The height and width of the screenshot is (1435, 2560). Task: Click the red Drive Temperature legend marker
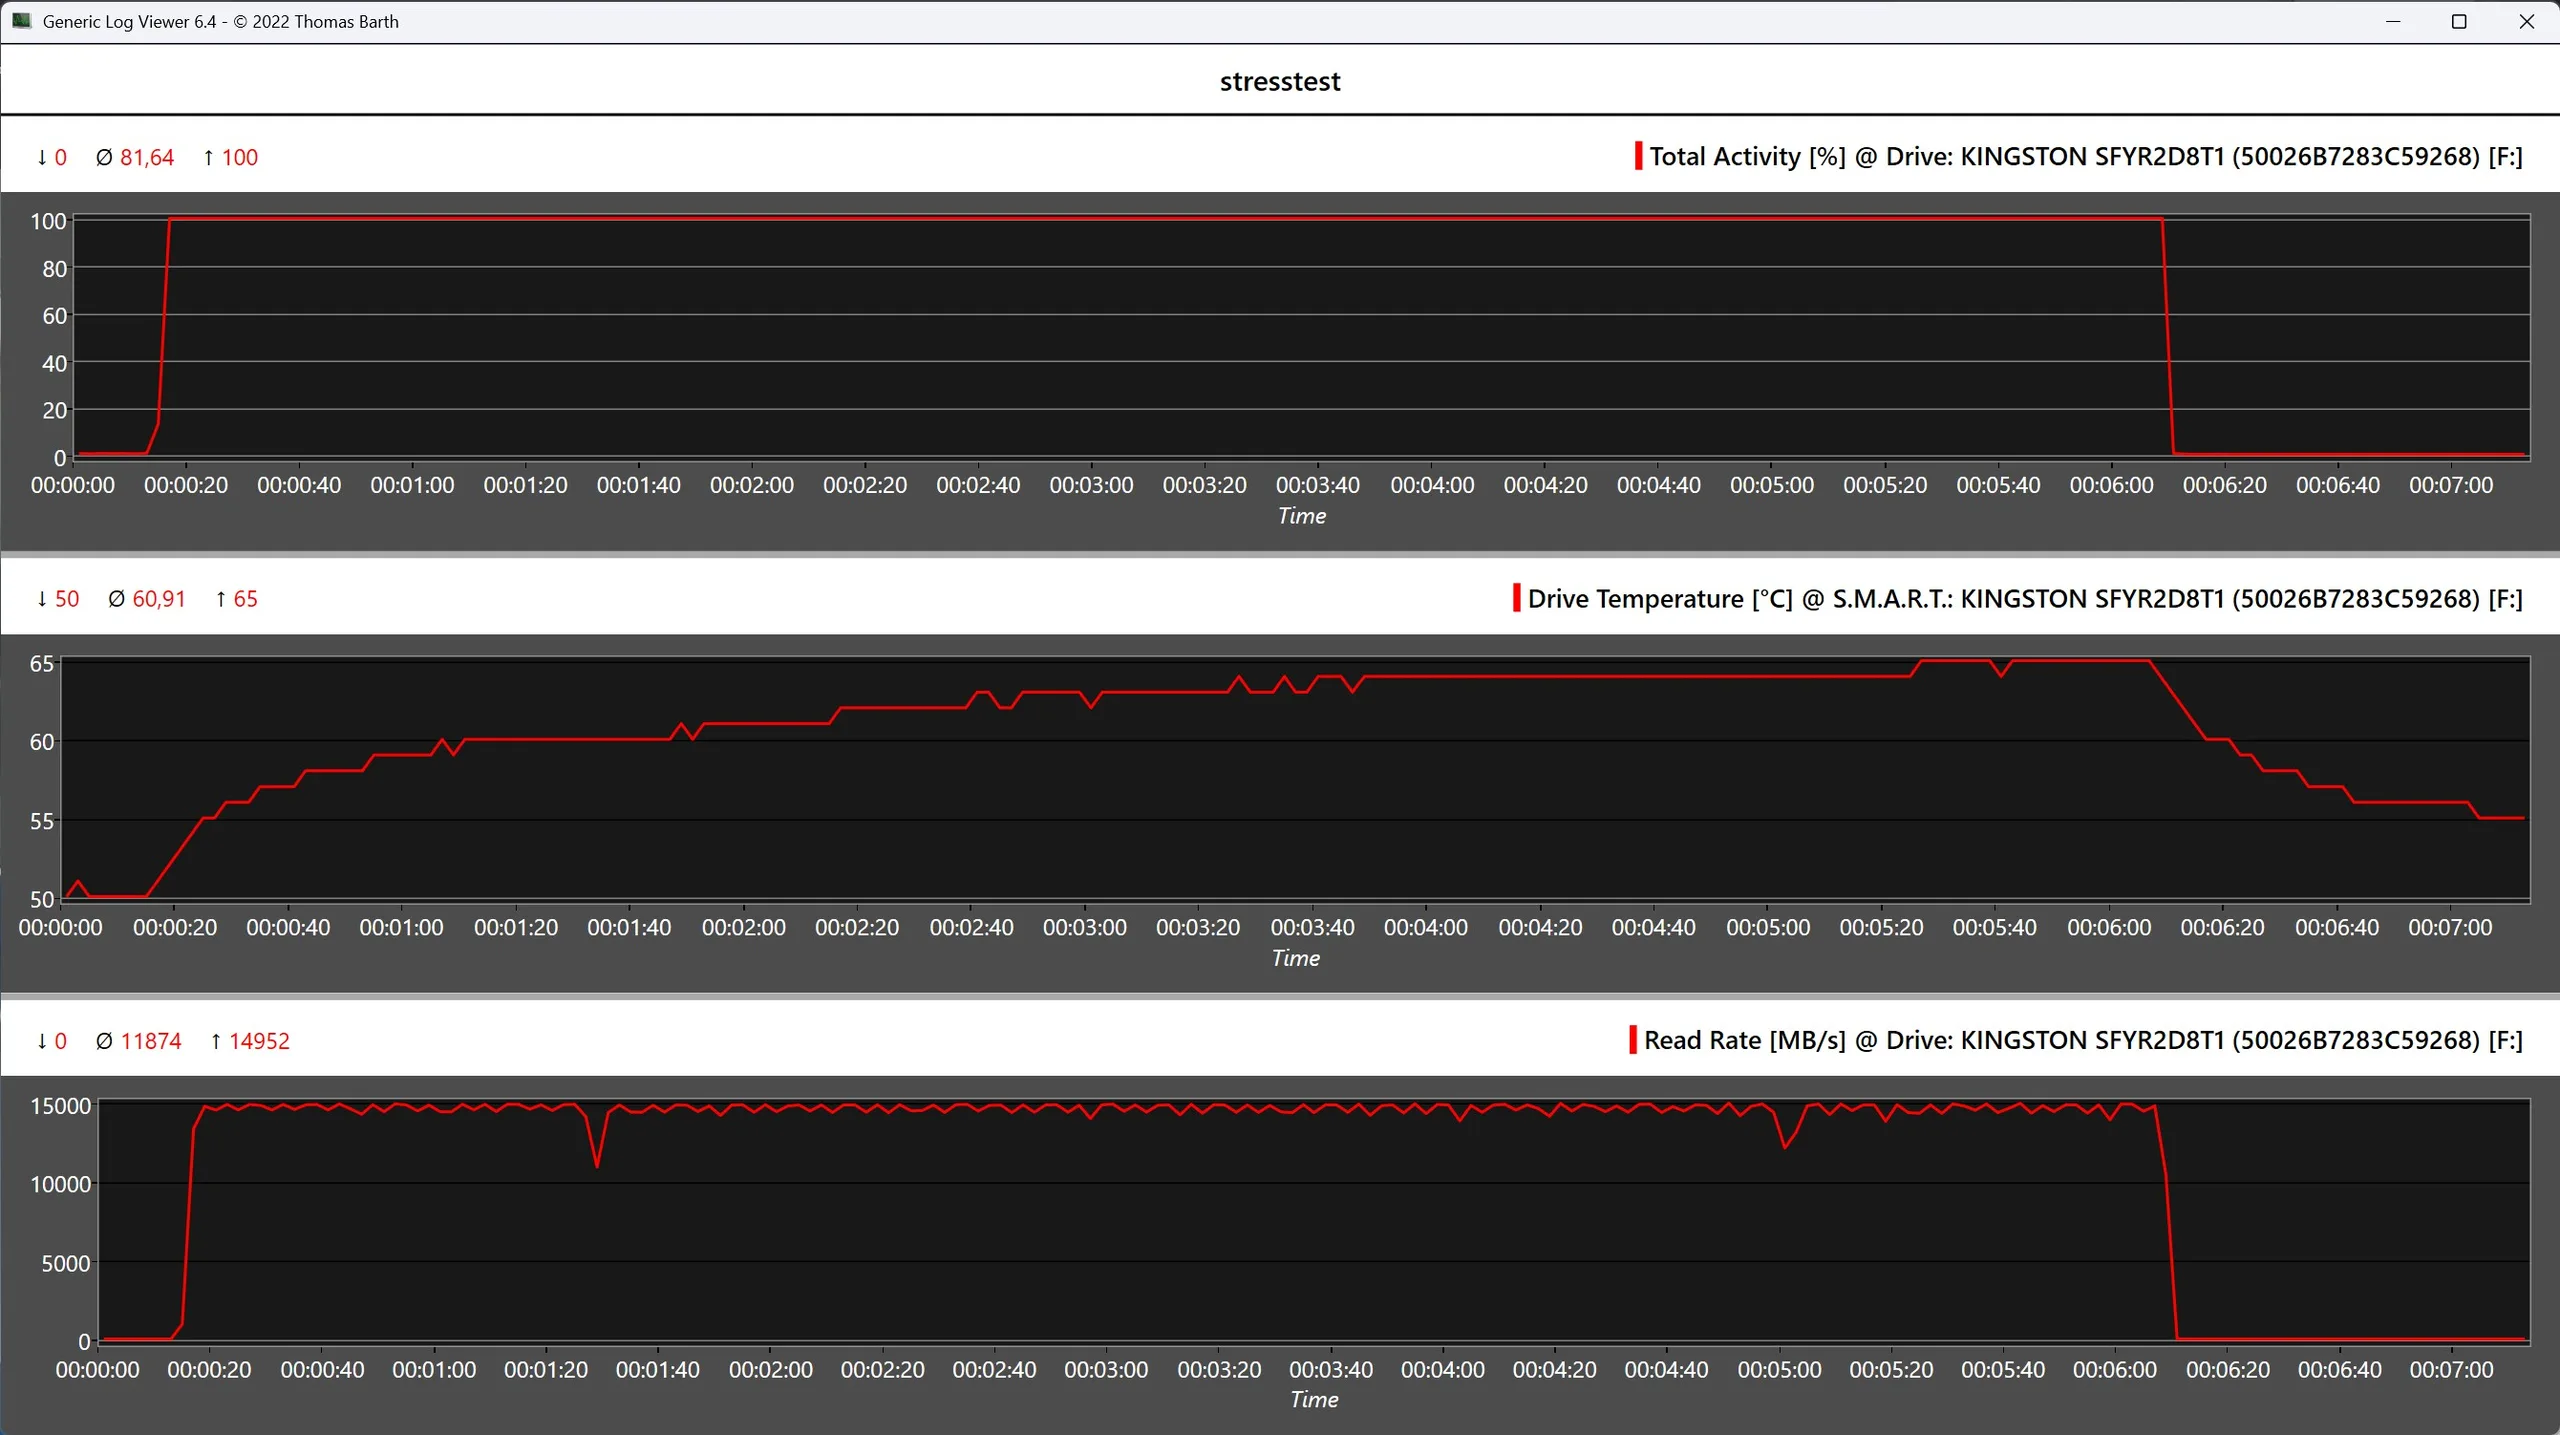[x=1516, y=598]
